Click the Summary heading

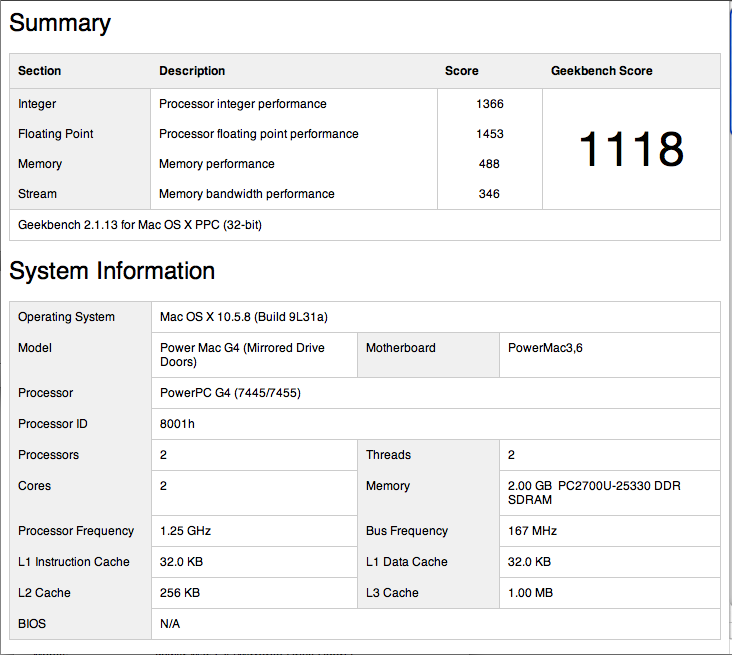(x=60, y=23)
